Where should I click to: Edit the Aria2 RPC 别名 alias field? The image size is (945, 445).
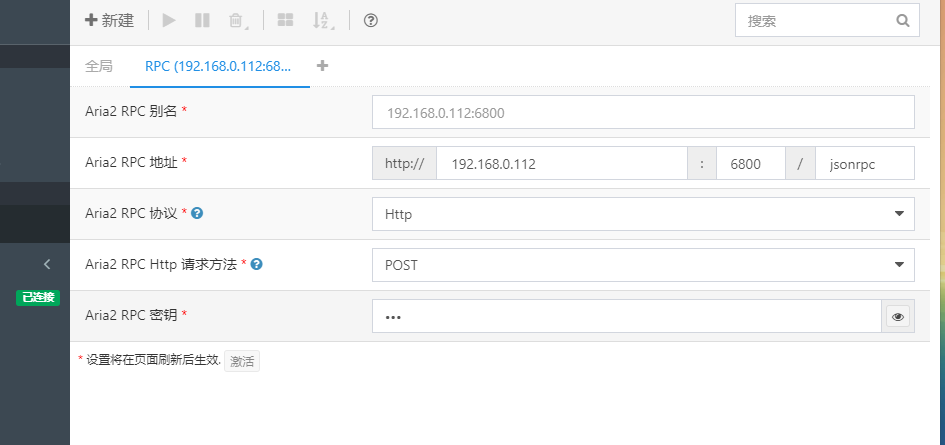tap(643, 112)
